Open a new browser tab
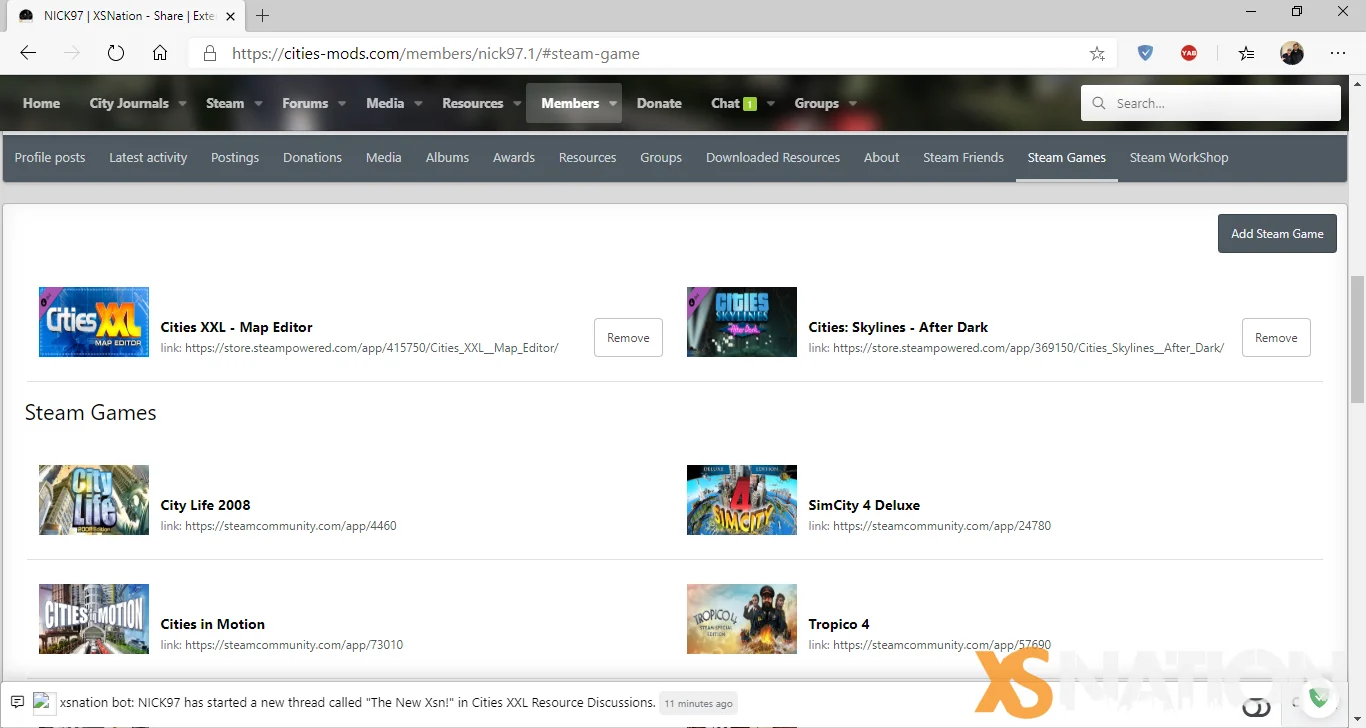 pyautogui.click(x=263, y=15)
